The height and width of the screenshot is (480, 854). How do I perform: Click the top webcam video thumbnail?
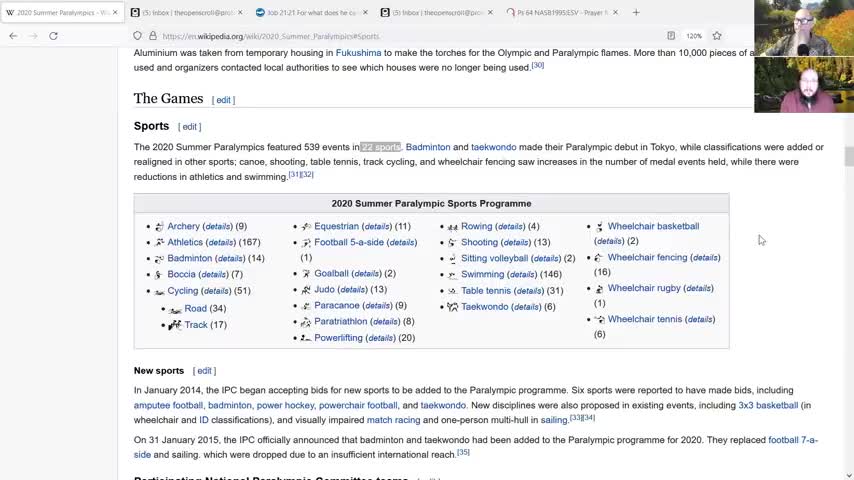(x=804, y=28)
